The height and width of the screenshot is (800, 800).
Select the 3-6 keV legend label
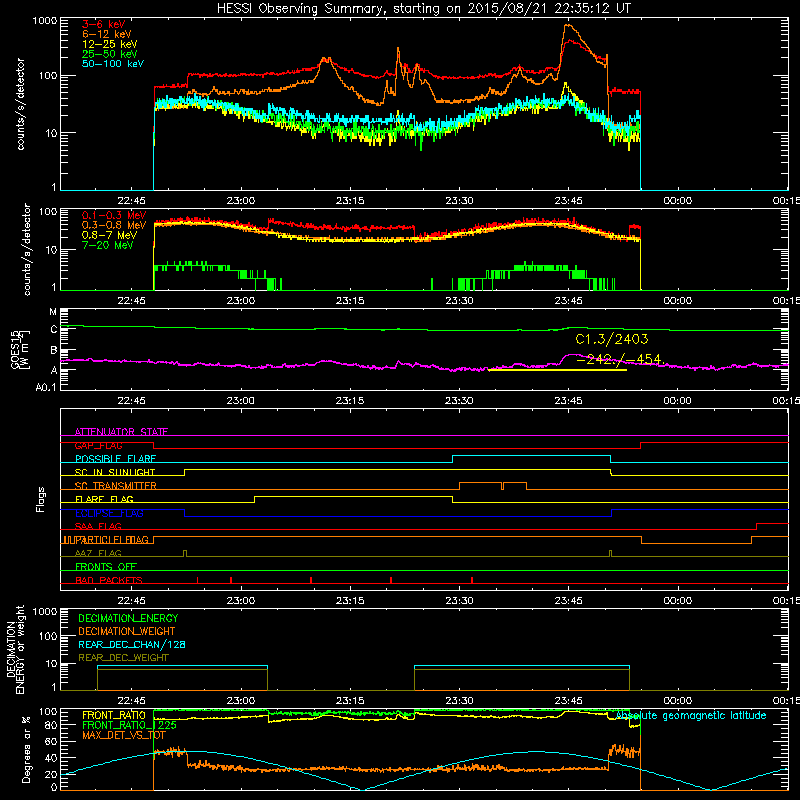tap(104, 24)
